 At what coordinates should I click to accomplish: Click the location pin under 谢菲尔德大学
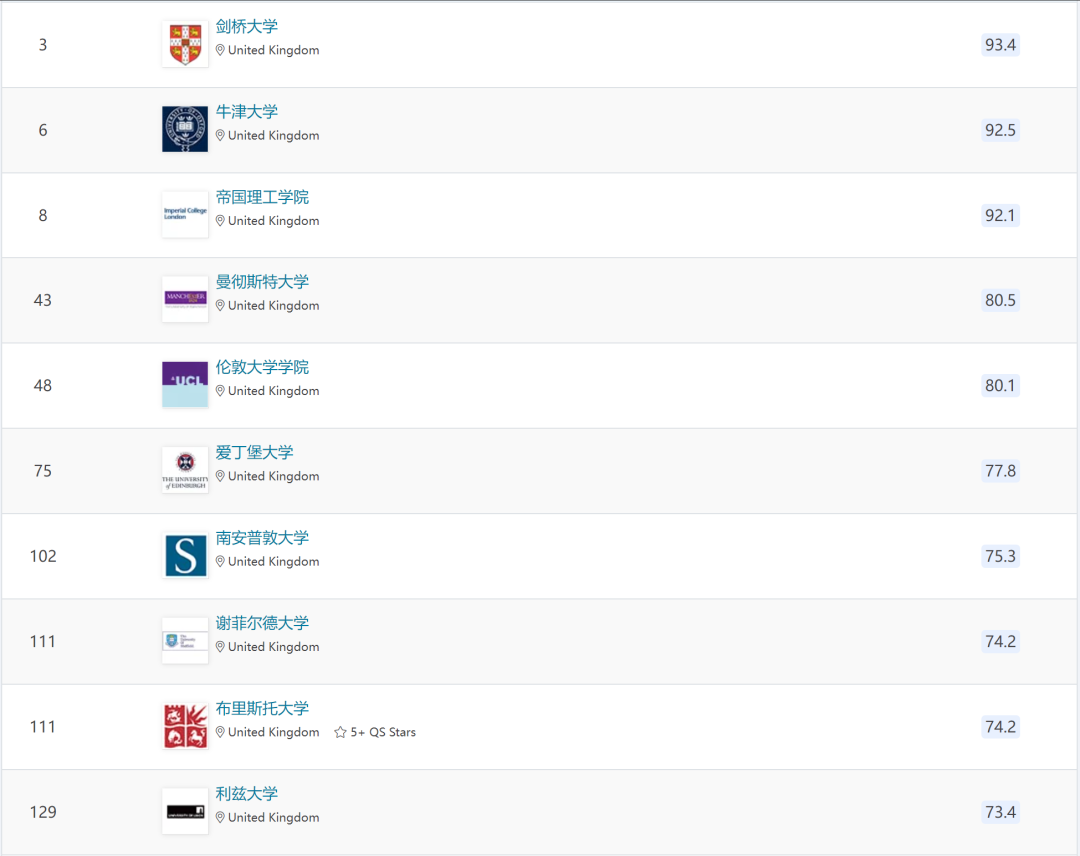(220, 647)
